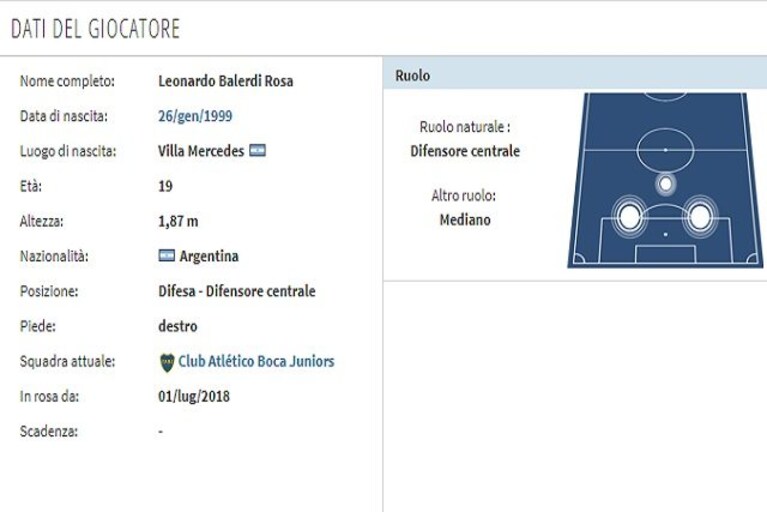
Task: Click the Mediano other role text
Action: pyautogui.click(x=465, y=220)
